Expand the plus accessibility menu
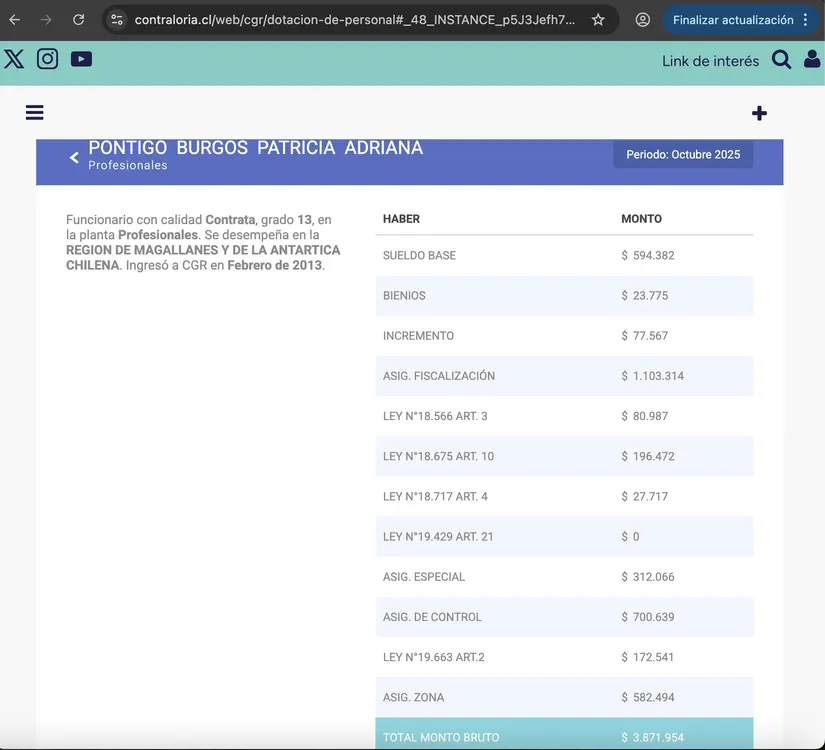The width and height of the screenshot is (825, 750). click(x=759, y=113)
